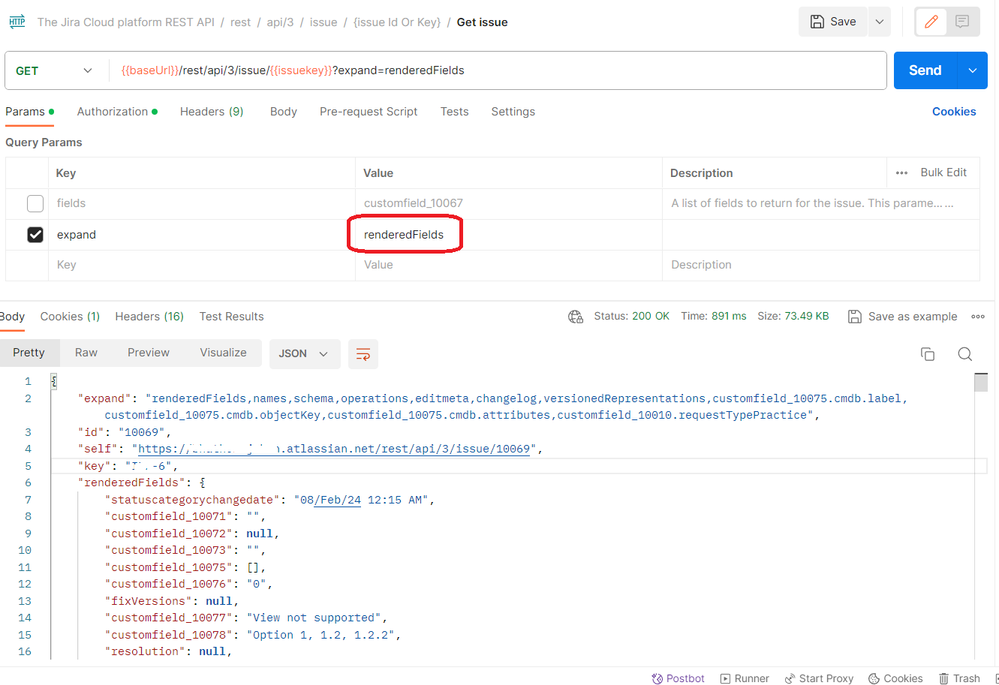Screen dimensions: 999x685
Task: Click the response vertical scrollbar thumb
Action: pyautogui.click(x=981, y=383)
